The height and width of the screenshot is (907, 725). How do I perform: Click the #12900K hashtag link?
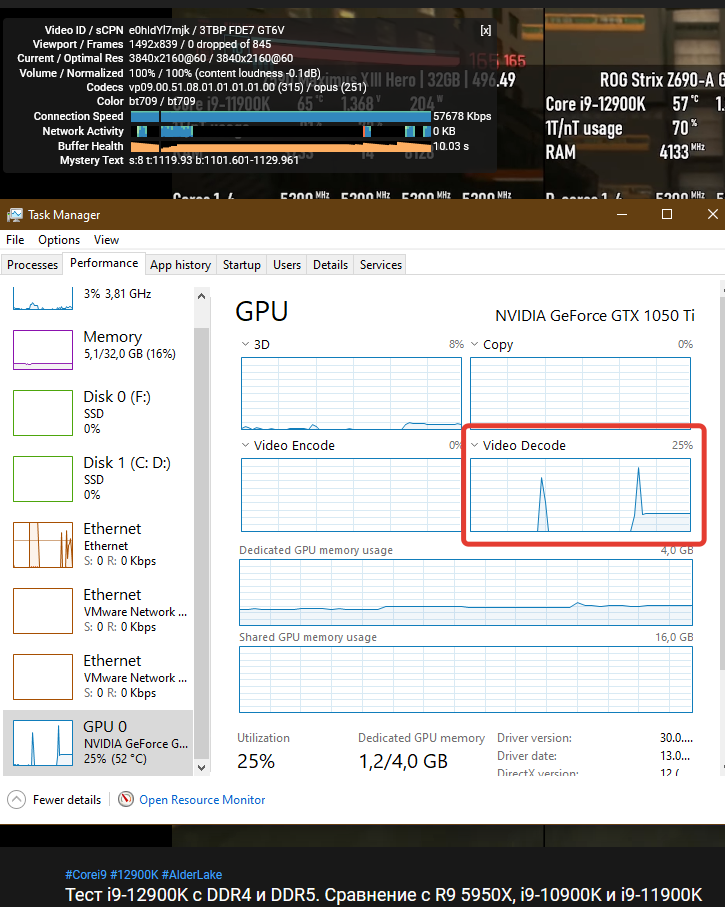pyautogui.click(x=134, y=875)
